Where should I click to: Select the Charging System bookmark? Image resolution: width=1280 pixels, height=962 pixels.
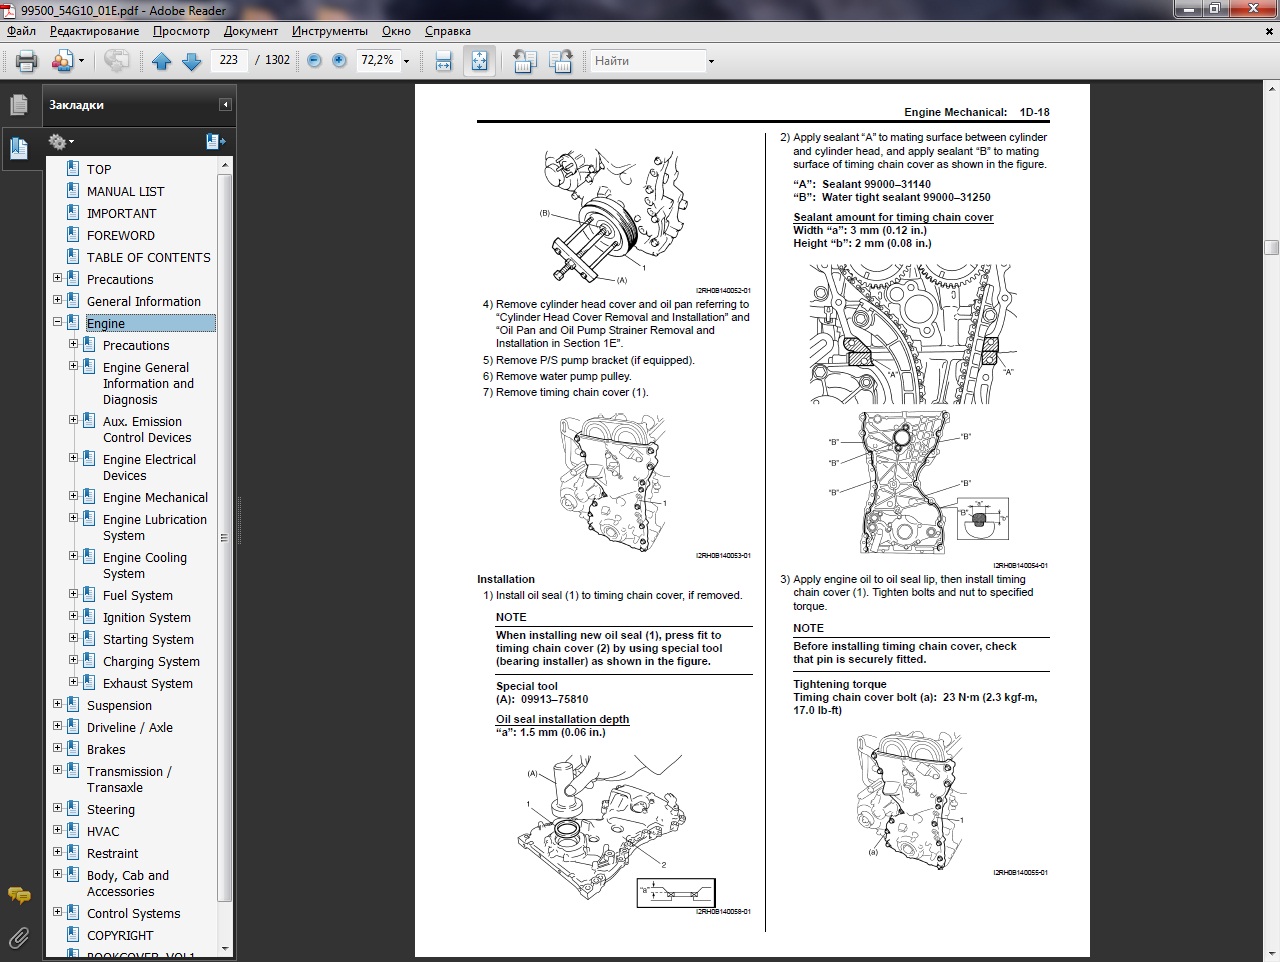click(x=151, y=661)
